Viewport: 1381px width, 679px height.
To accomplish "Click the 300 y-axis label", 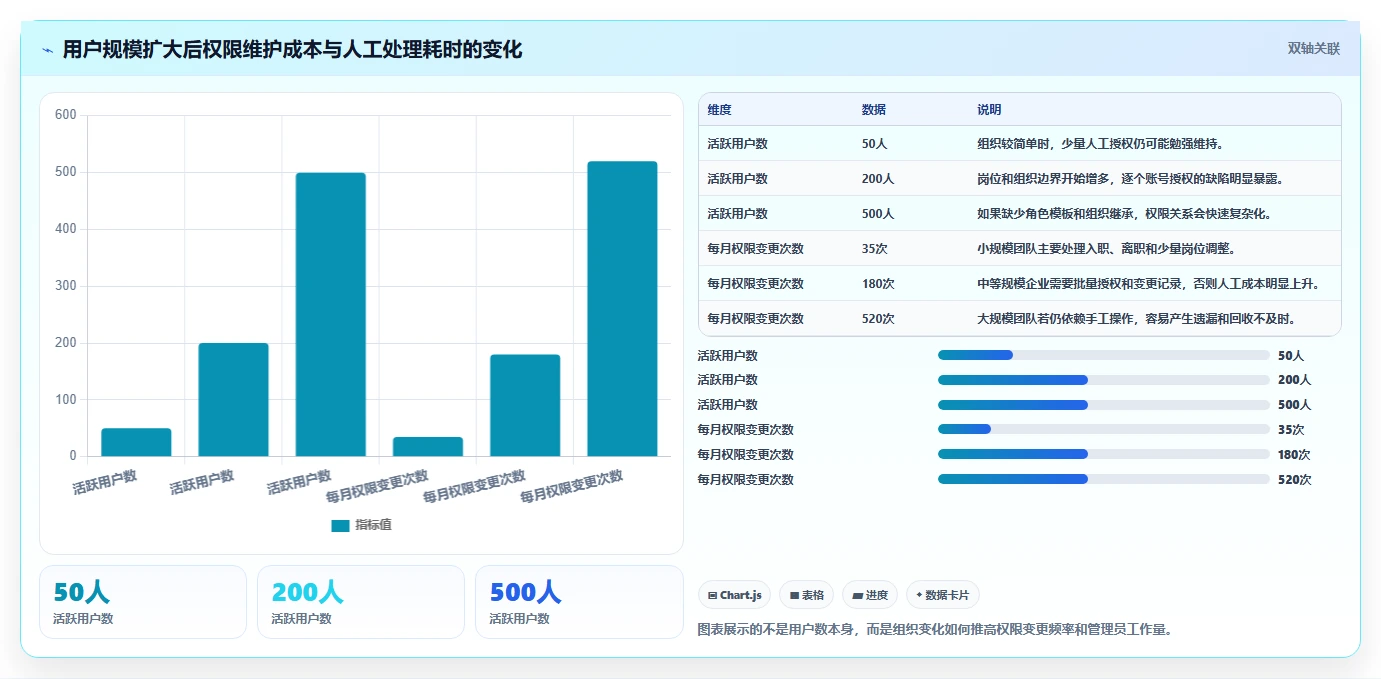I will 65,286.
